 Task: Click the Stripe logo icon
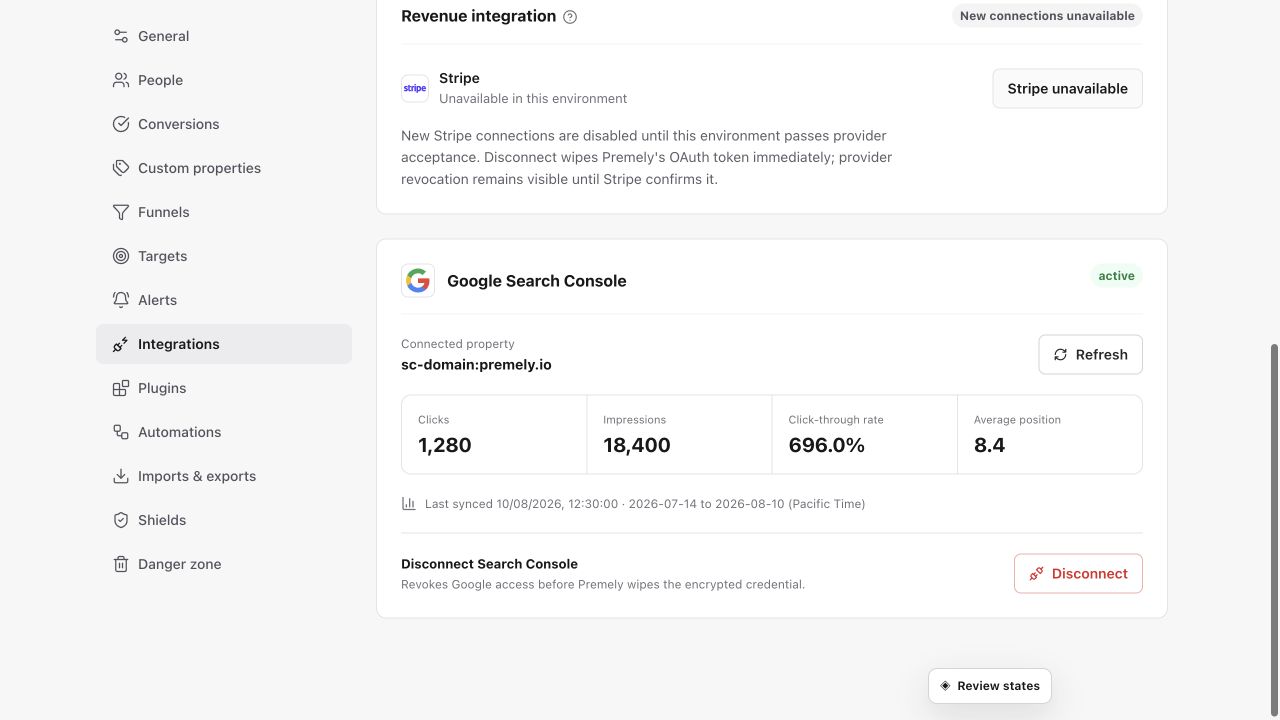415,88
